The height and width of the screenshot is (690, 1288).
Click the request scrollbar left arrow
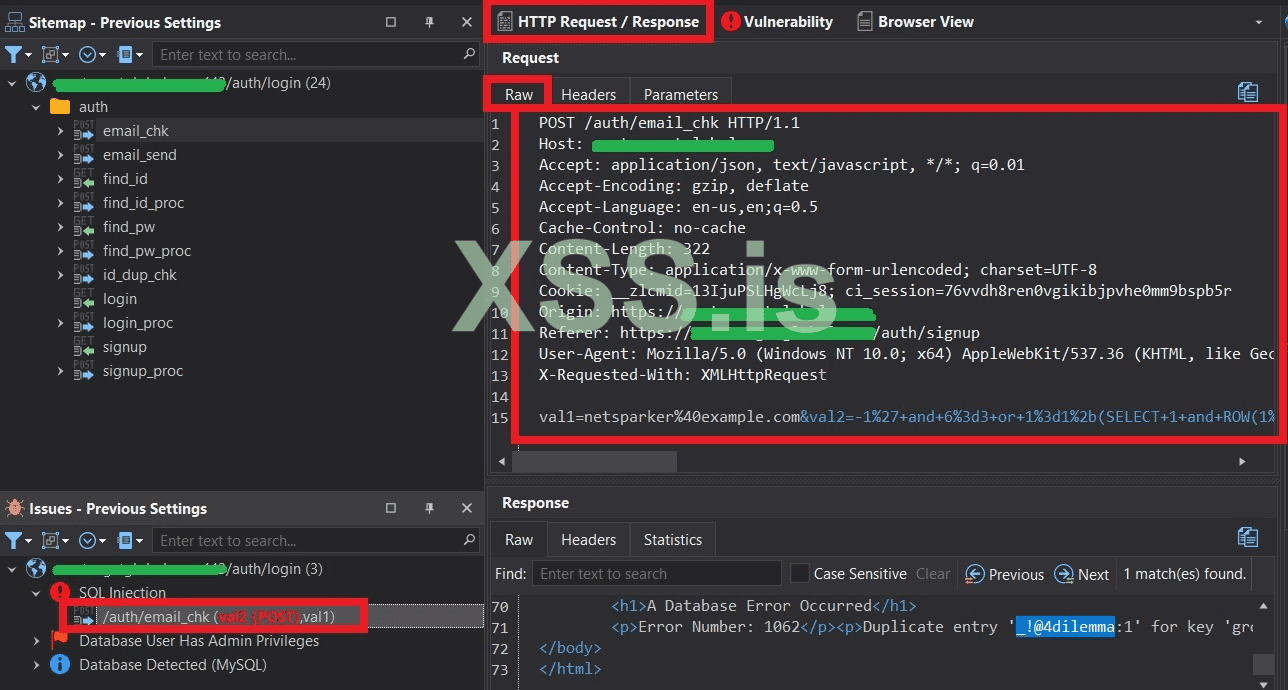pyautogui.click(x=503, y=461)
